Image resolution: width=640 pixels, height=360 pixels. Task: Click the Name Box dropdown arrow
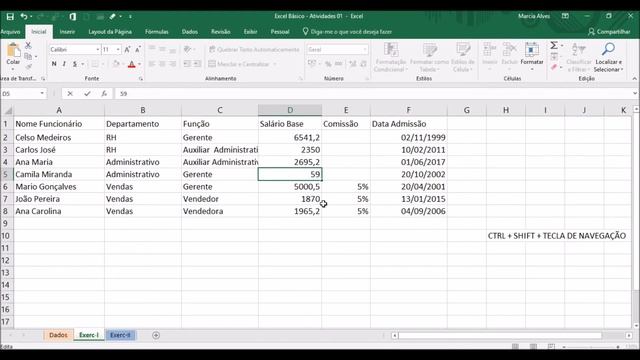point(42,93)
